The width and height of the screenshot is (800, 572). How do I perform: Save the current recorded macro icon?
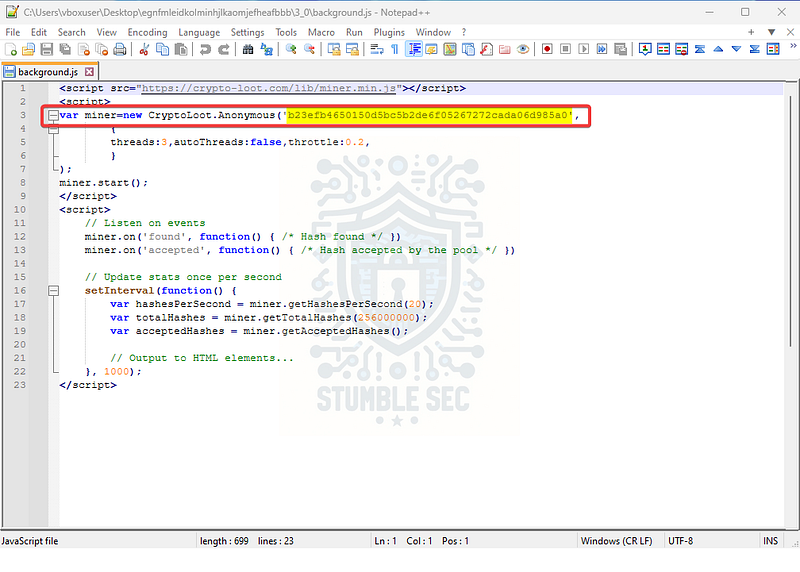click(620, 49)
